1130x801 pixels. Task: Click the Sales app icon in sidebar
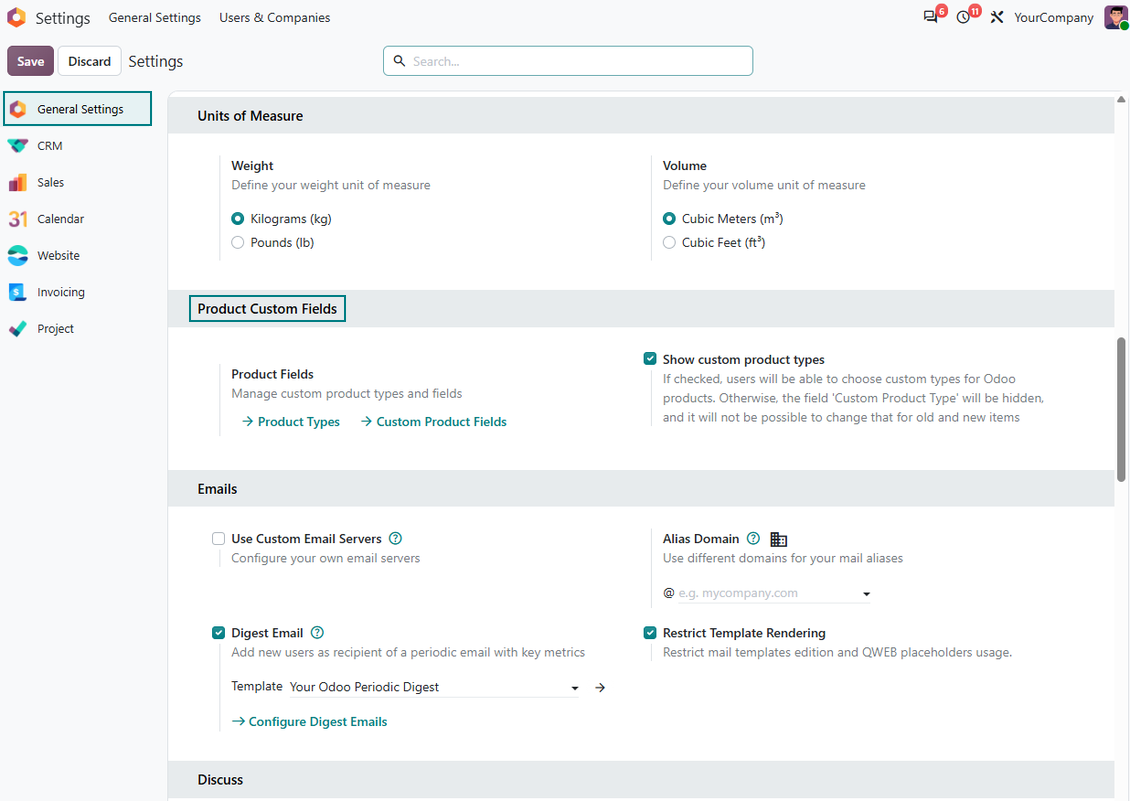18,182
